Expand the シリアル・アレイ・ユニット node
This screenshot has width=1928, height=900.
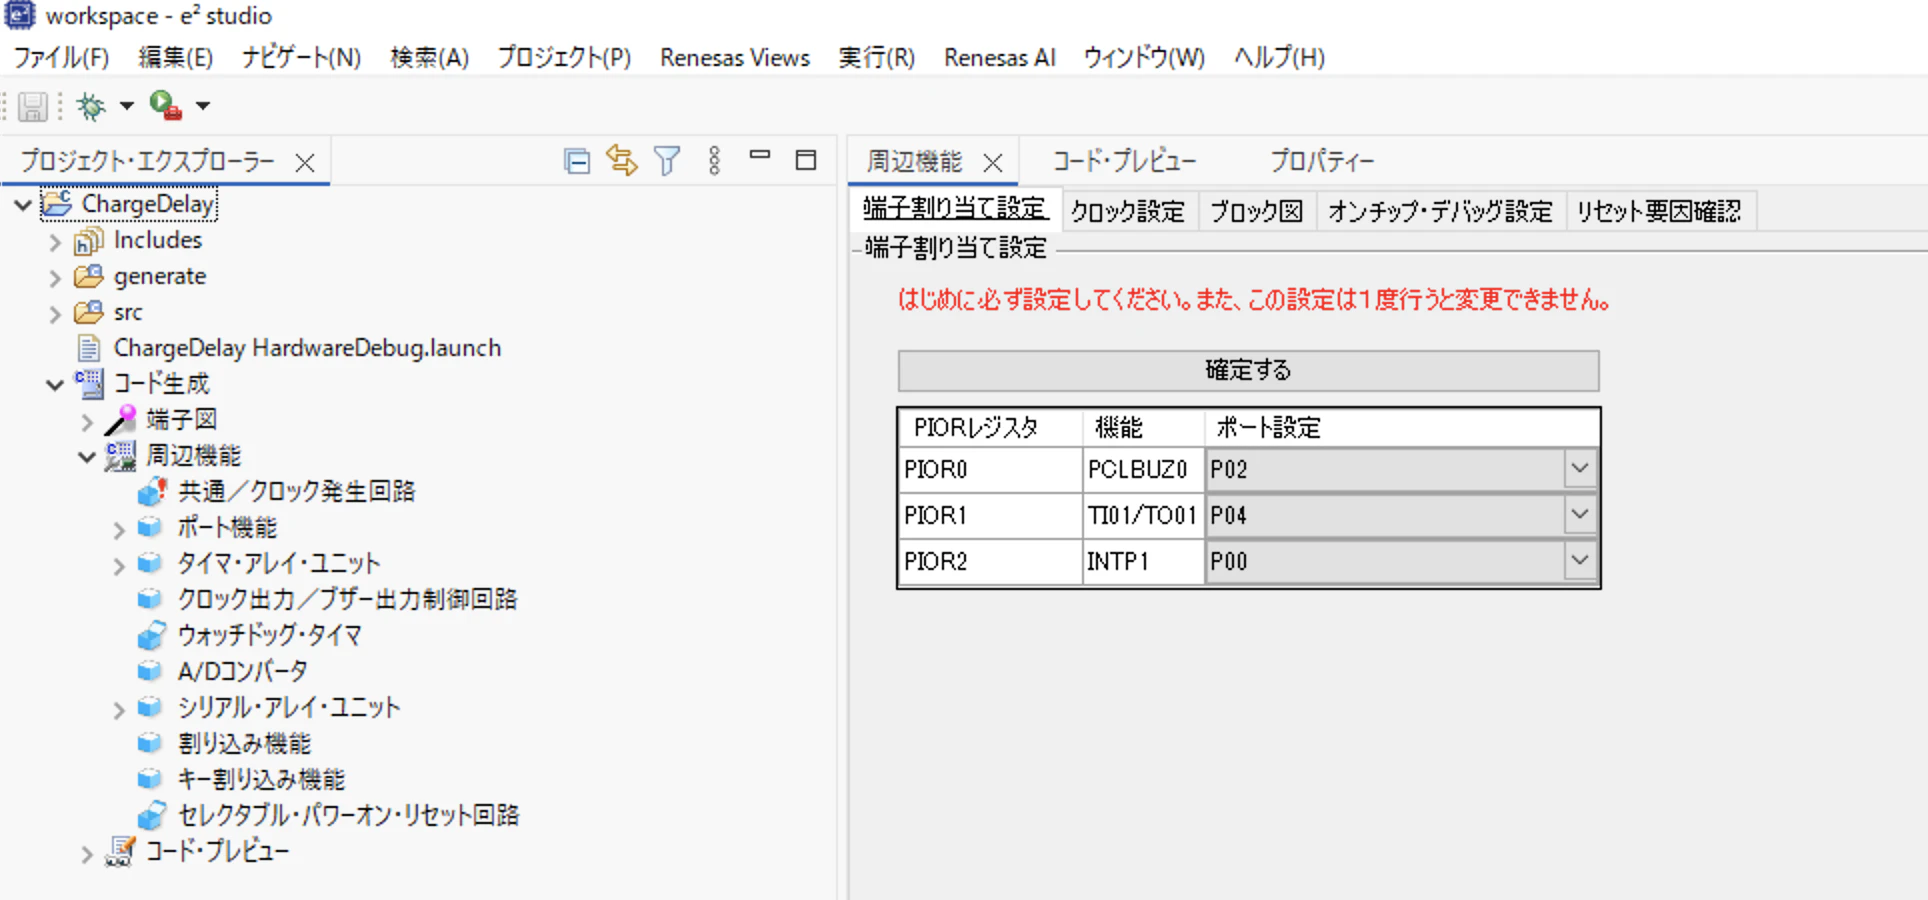119,710
